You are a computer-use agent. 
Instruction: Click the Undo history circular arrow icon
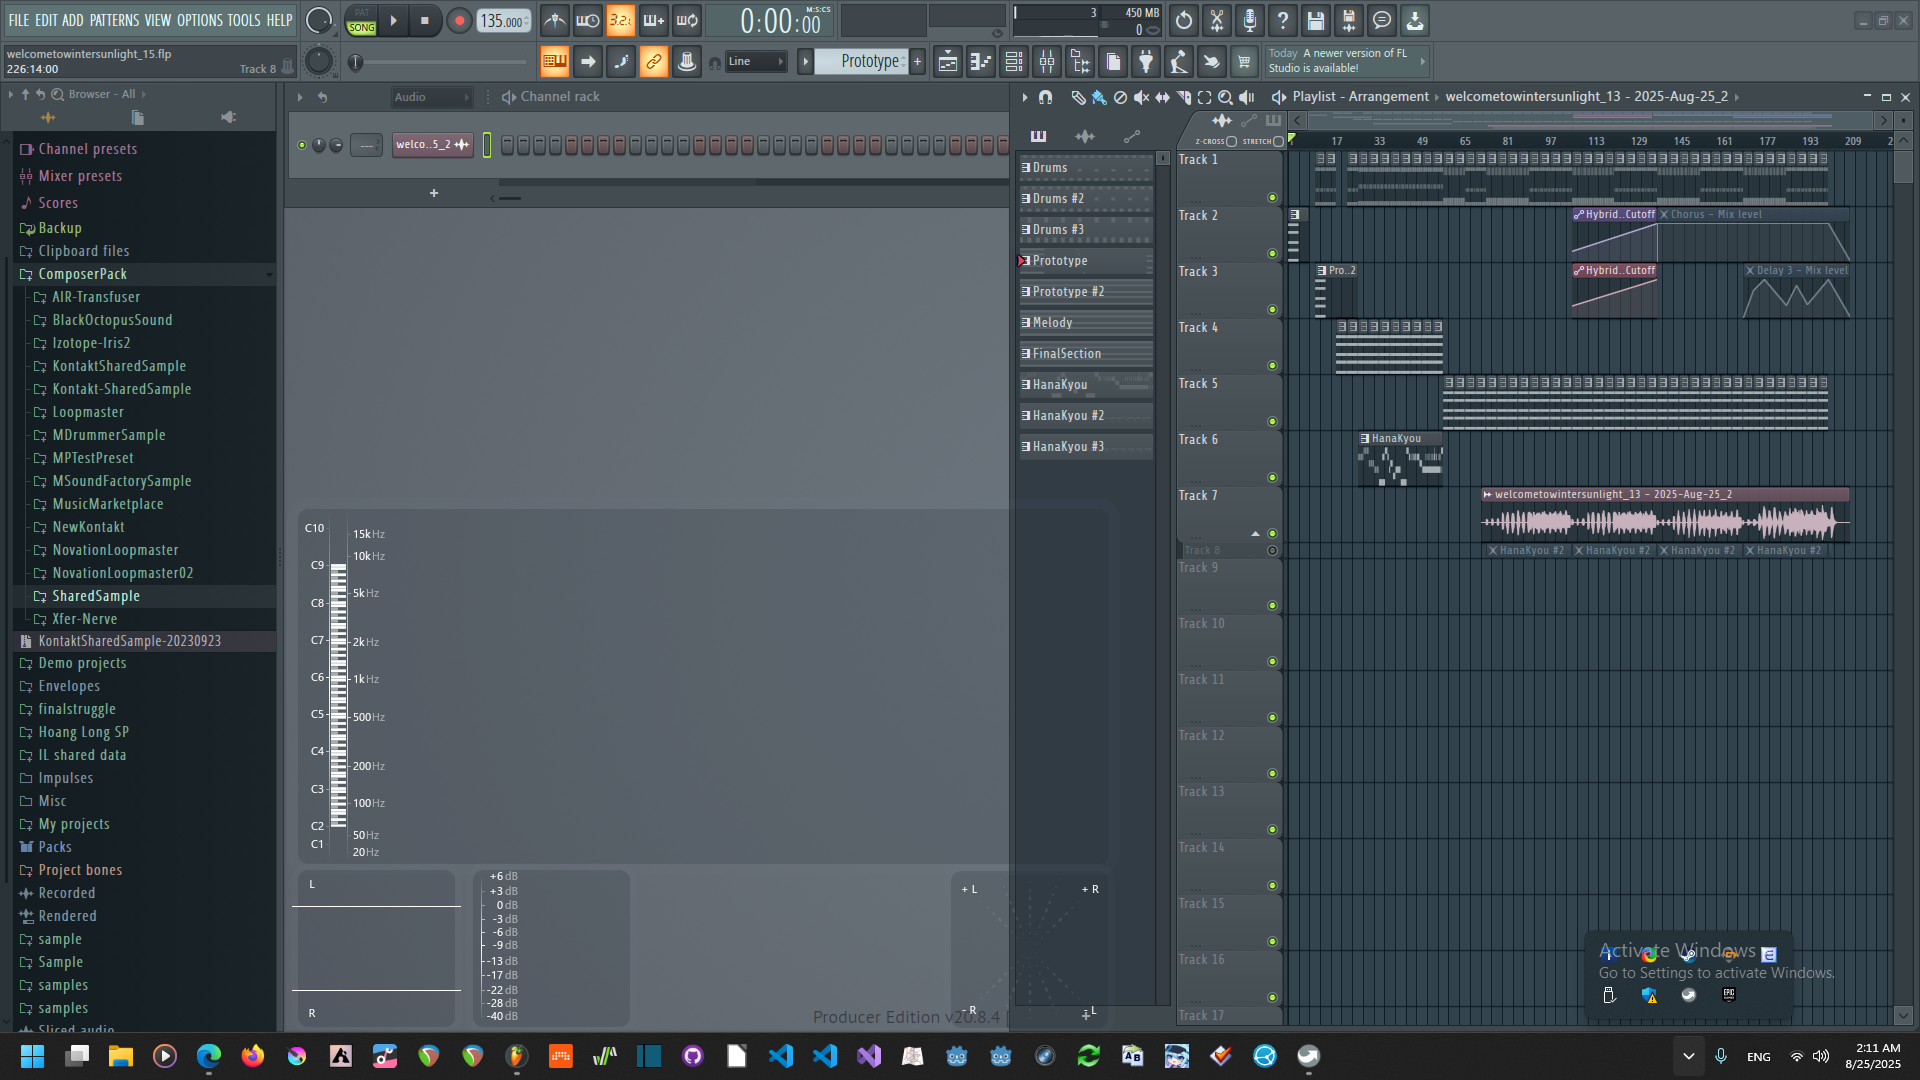tap(1184, 20)
